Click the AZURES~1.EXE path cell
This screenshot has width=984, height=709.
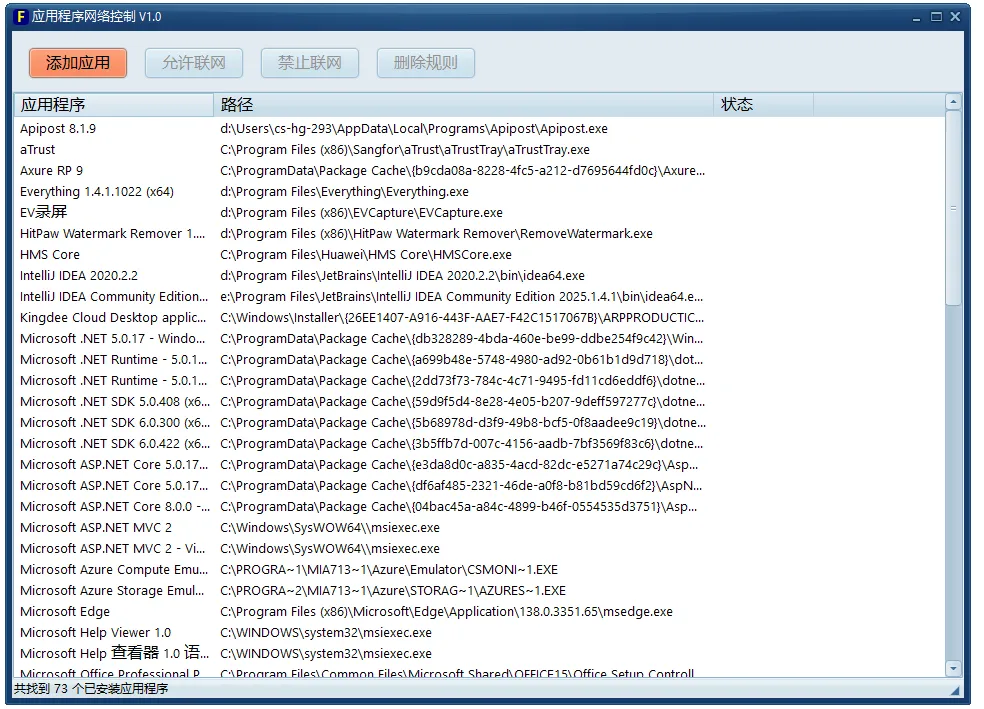coord(393,591)
